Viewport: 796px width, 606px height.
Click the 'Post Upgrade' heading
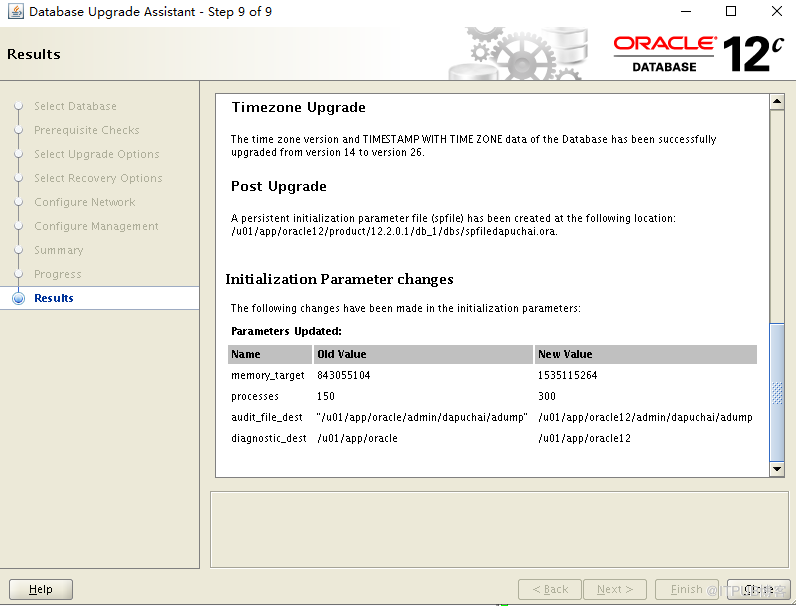[x=279, y=186]
